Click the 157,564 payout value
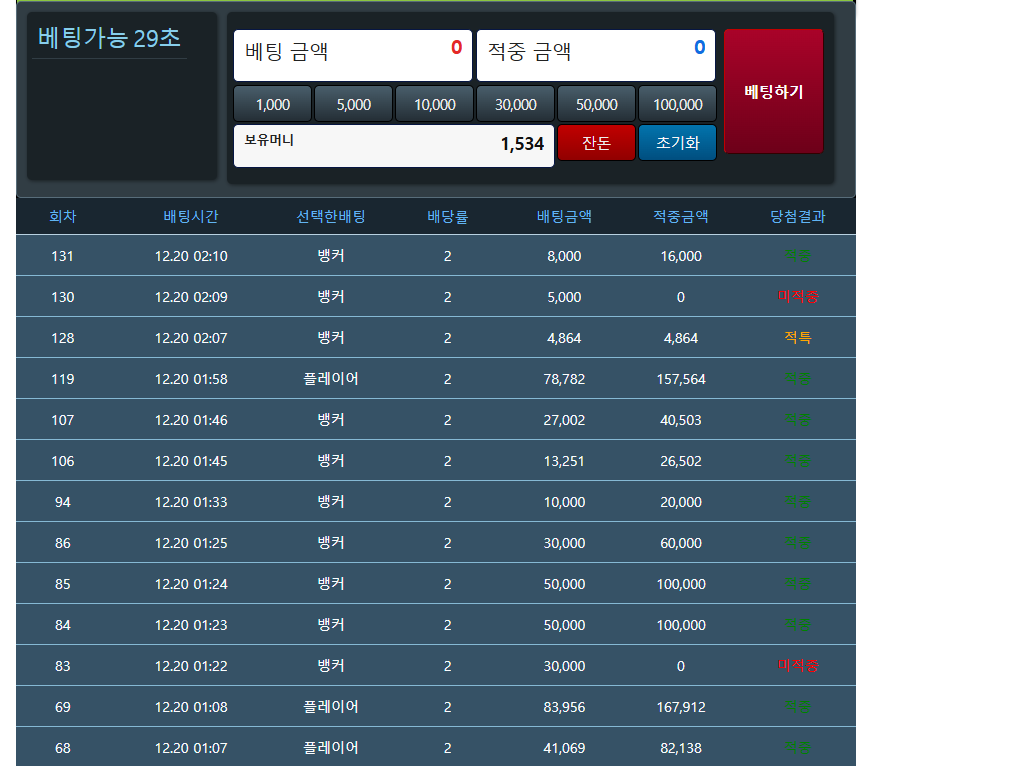Viewport: 1033px width, 766px height. pyautogui.click(x=681, y=379)
